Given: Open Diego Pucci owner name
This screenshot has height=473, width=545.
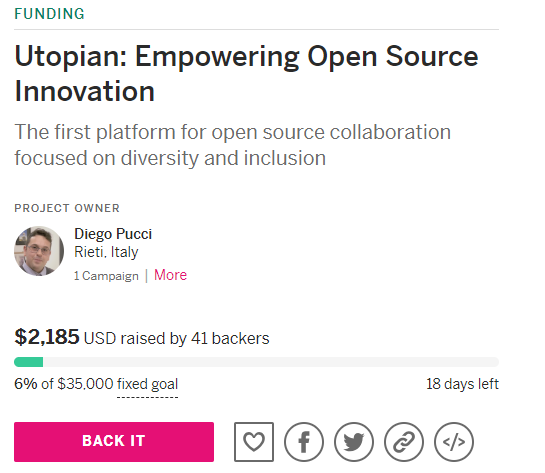Looking at the screenshot, I should pos(113,234).
